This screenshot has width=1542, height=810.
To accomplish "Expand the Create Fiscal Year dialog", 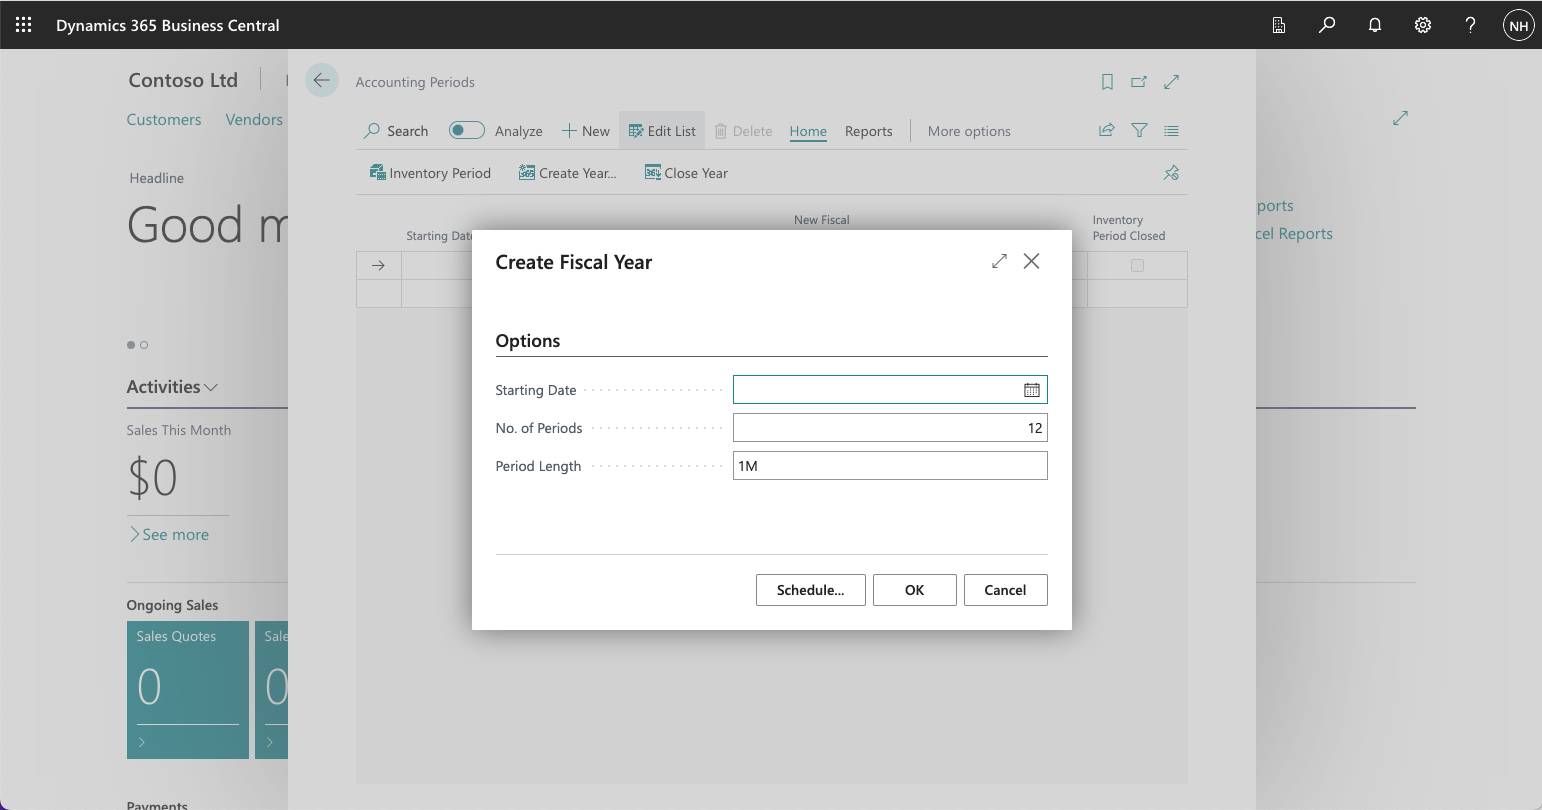I will click(x=999, y=261).
